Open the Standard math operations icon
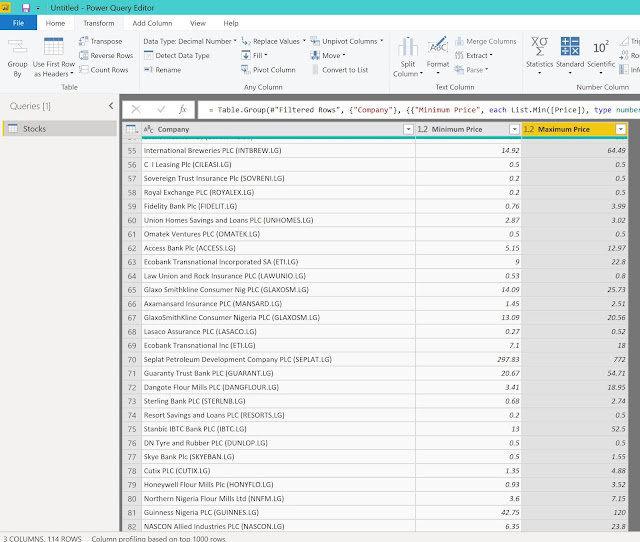This screenshot has height=542, width=640. [x=570, y=46]
